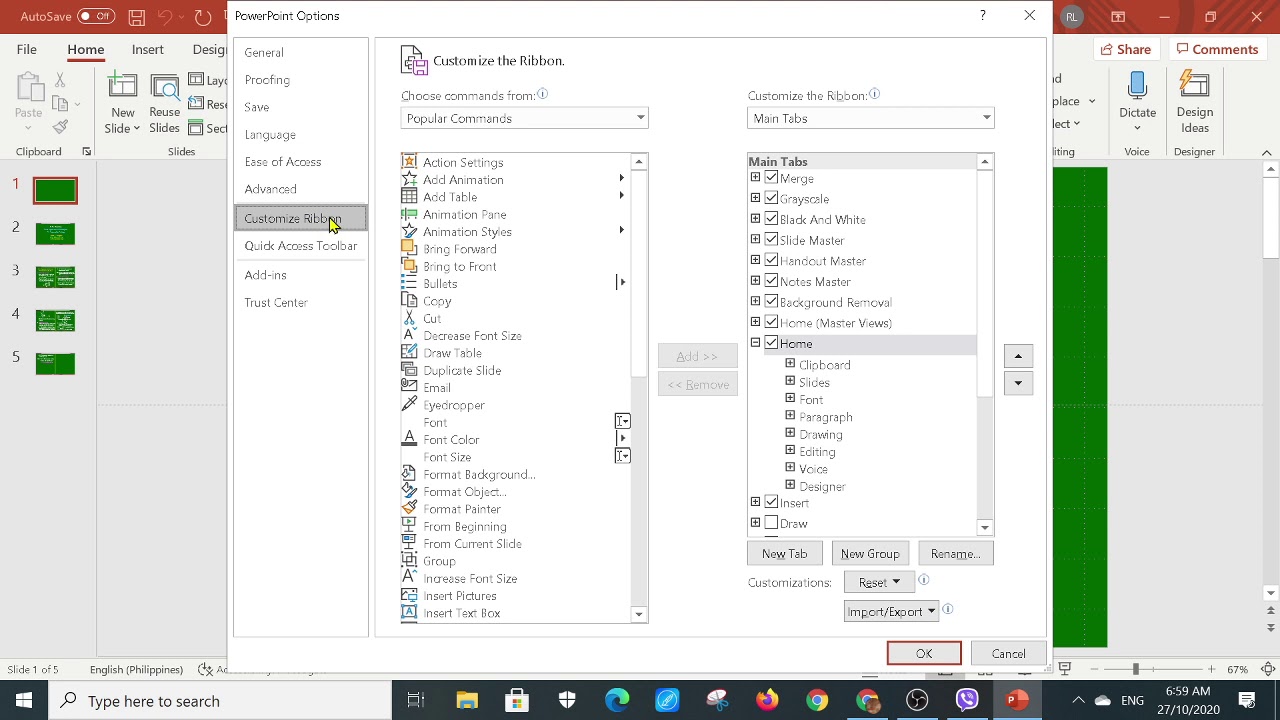This screenshot has width=1280, height=720.
Task: Select the Email command icon
Action: 409,387
